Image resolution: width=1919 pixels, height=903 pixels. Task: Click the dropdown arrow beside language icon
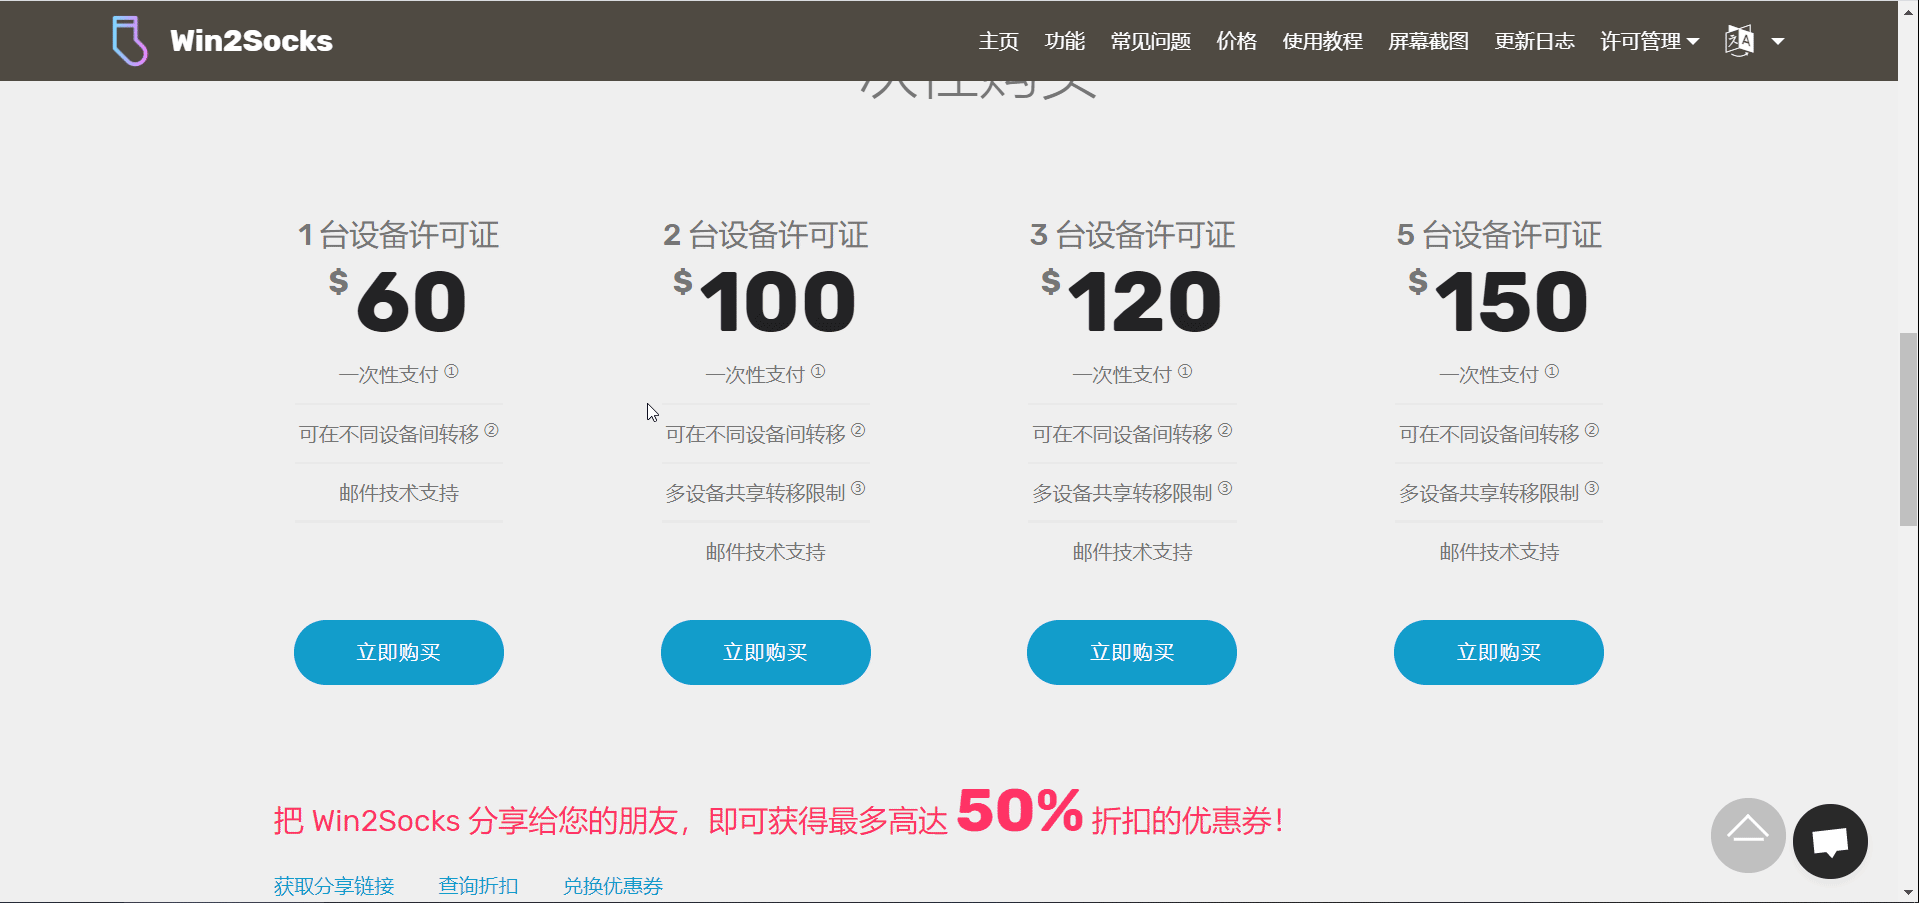pyautogui.click(x=1778, y=42)
